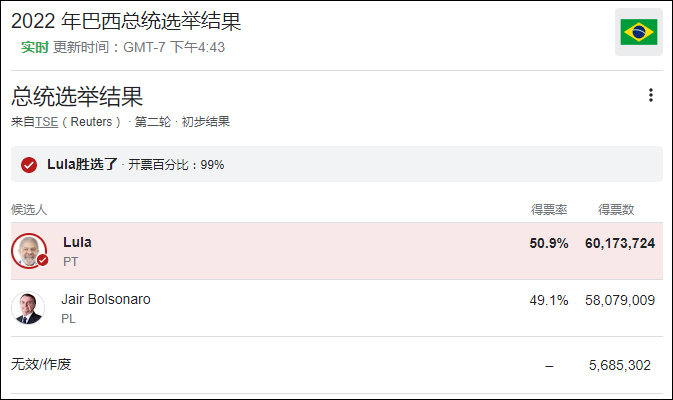Viewport: 673px width, 400px height.
Task: Click the PT party label
Action: tap(70, 261)
